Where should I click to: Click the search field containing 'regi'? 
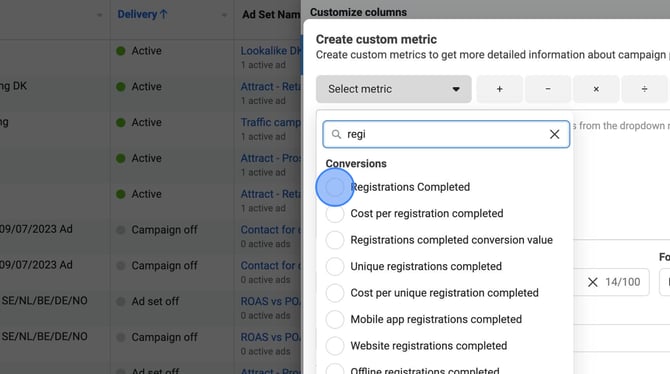tap(446, 134)
